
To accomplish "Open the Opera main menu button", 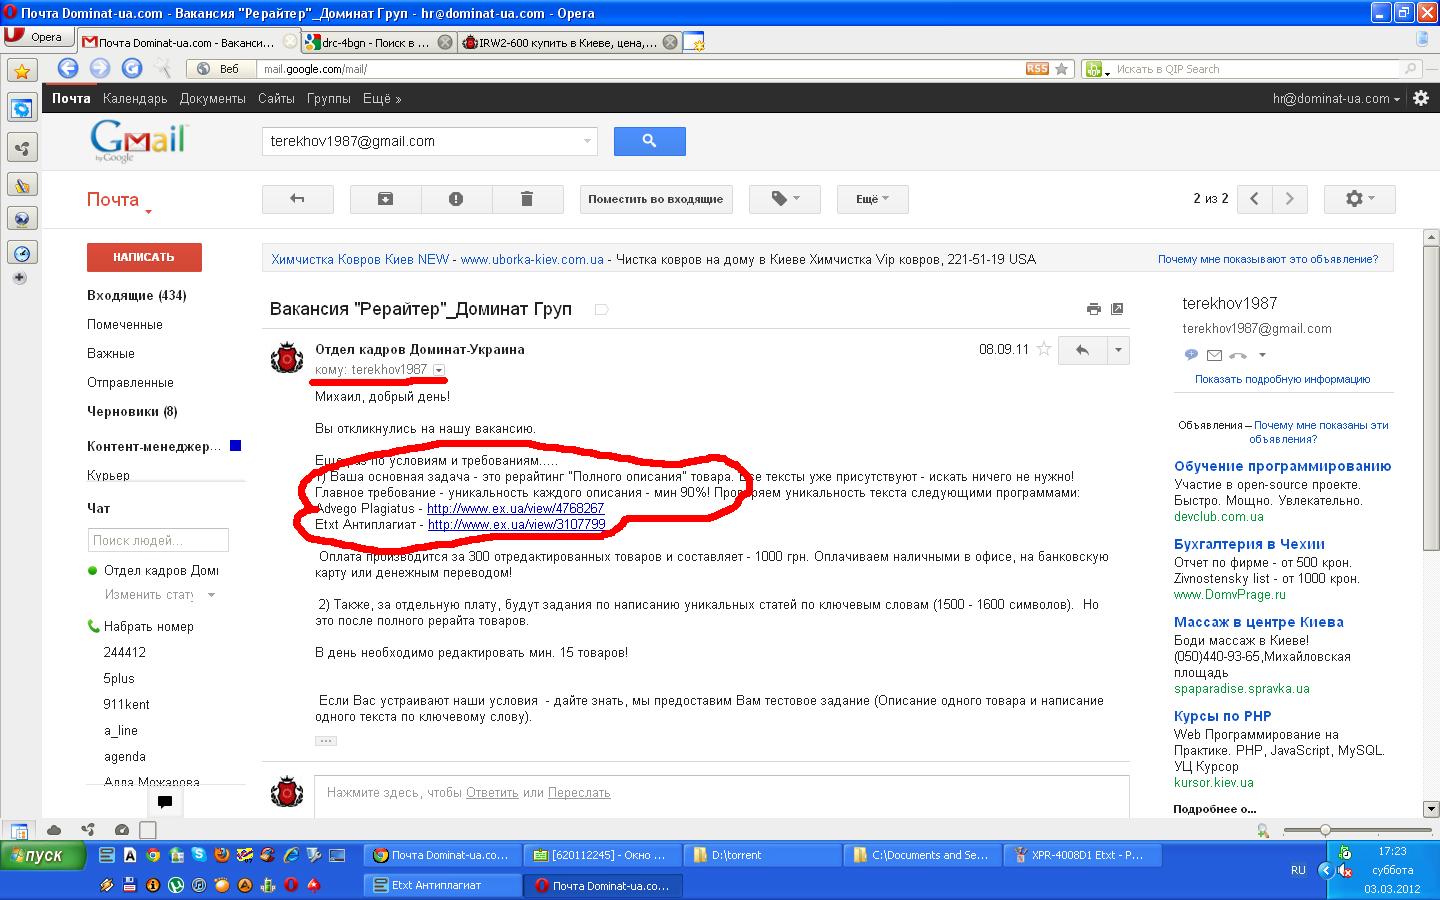I will (x=37, y=37).
